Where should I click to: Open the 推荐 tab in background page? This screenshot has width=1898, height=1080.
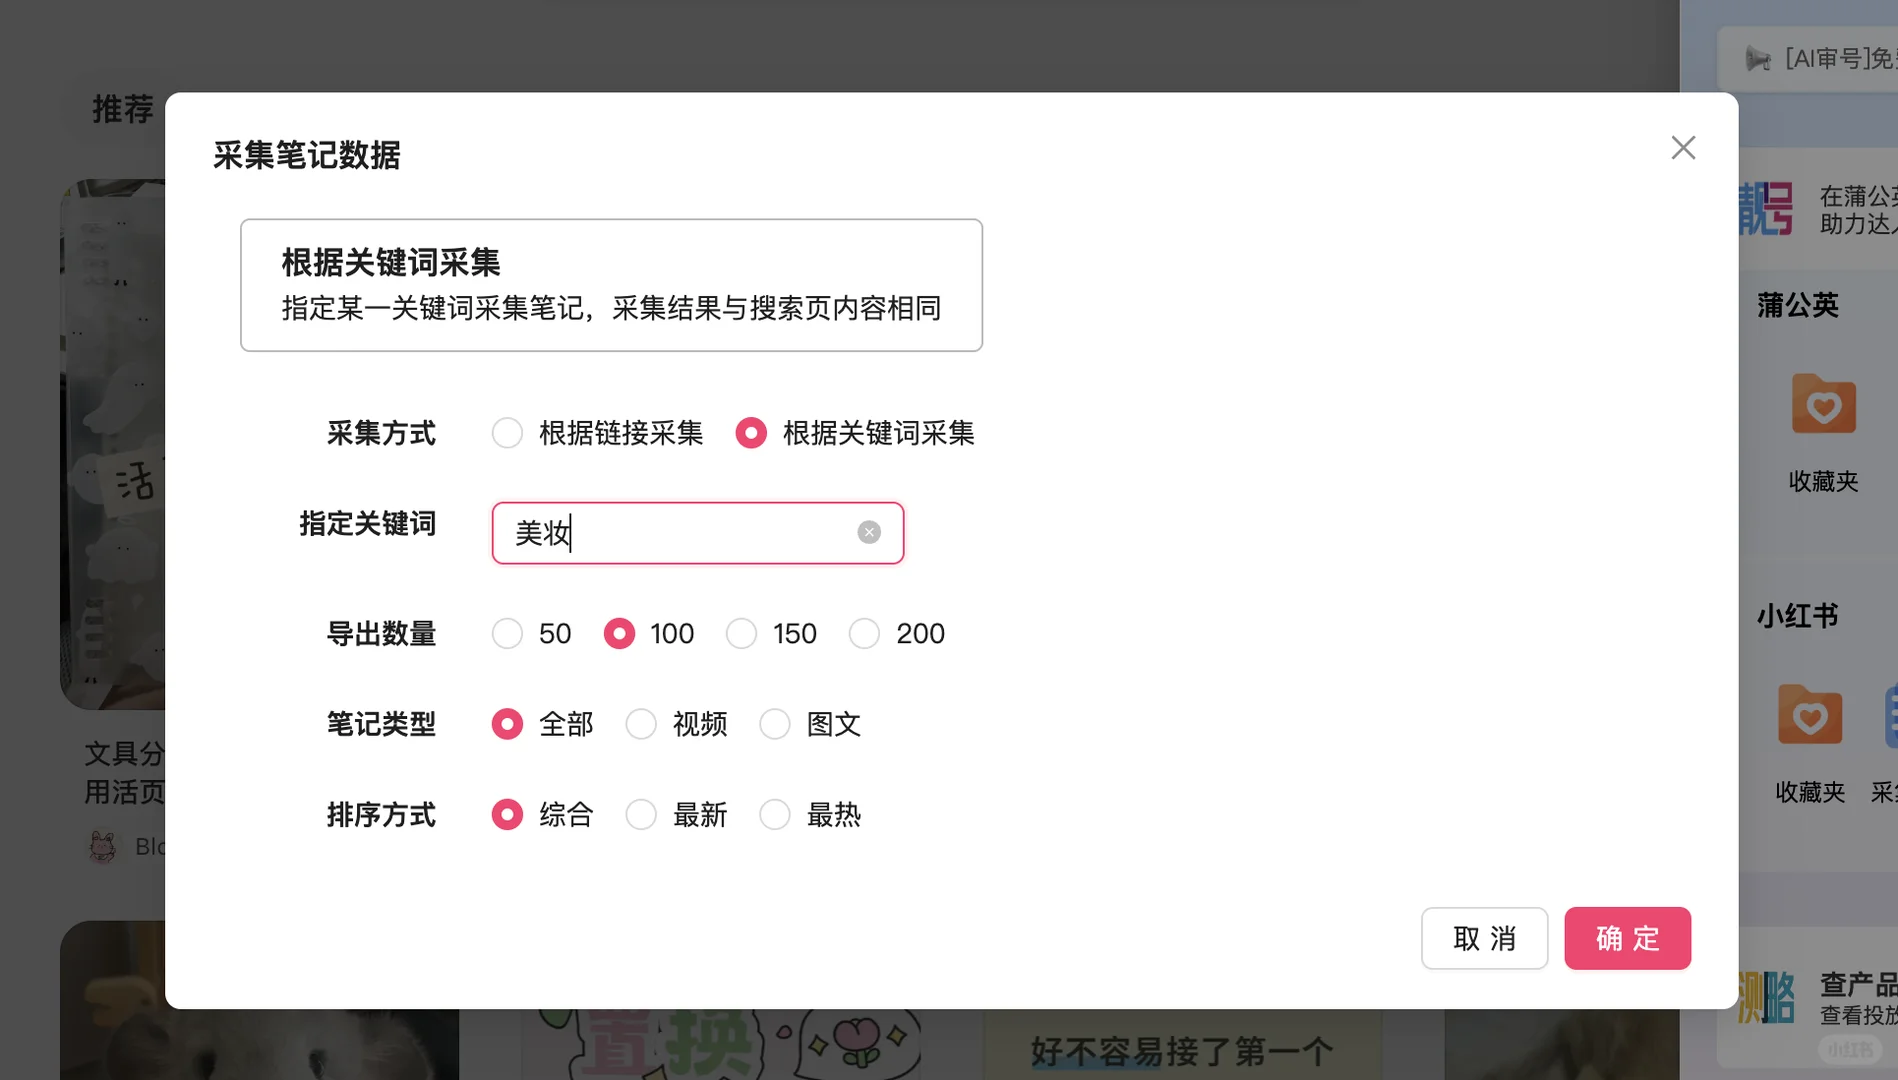(123, 109)
